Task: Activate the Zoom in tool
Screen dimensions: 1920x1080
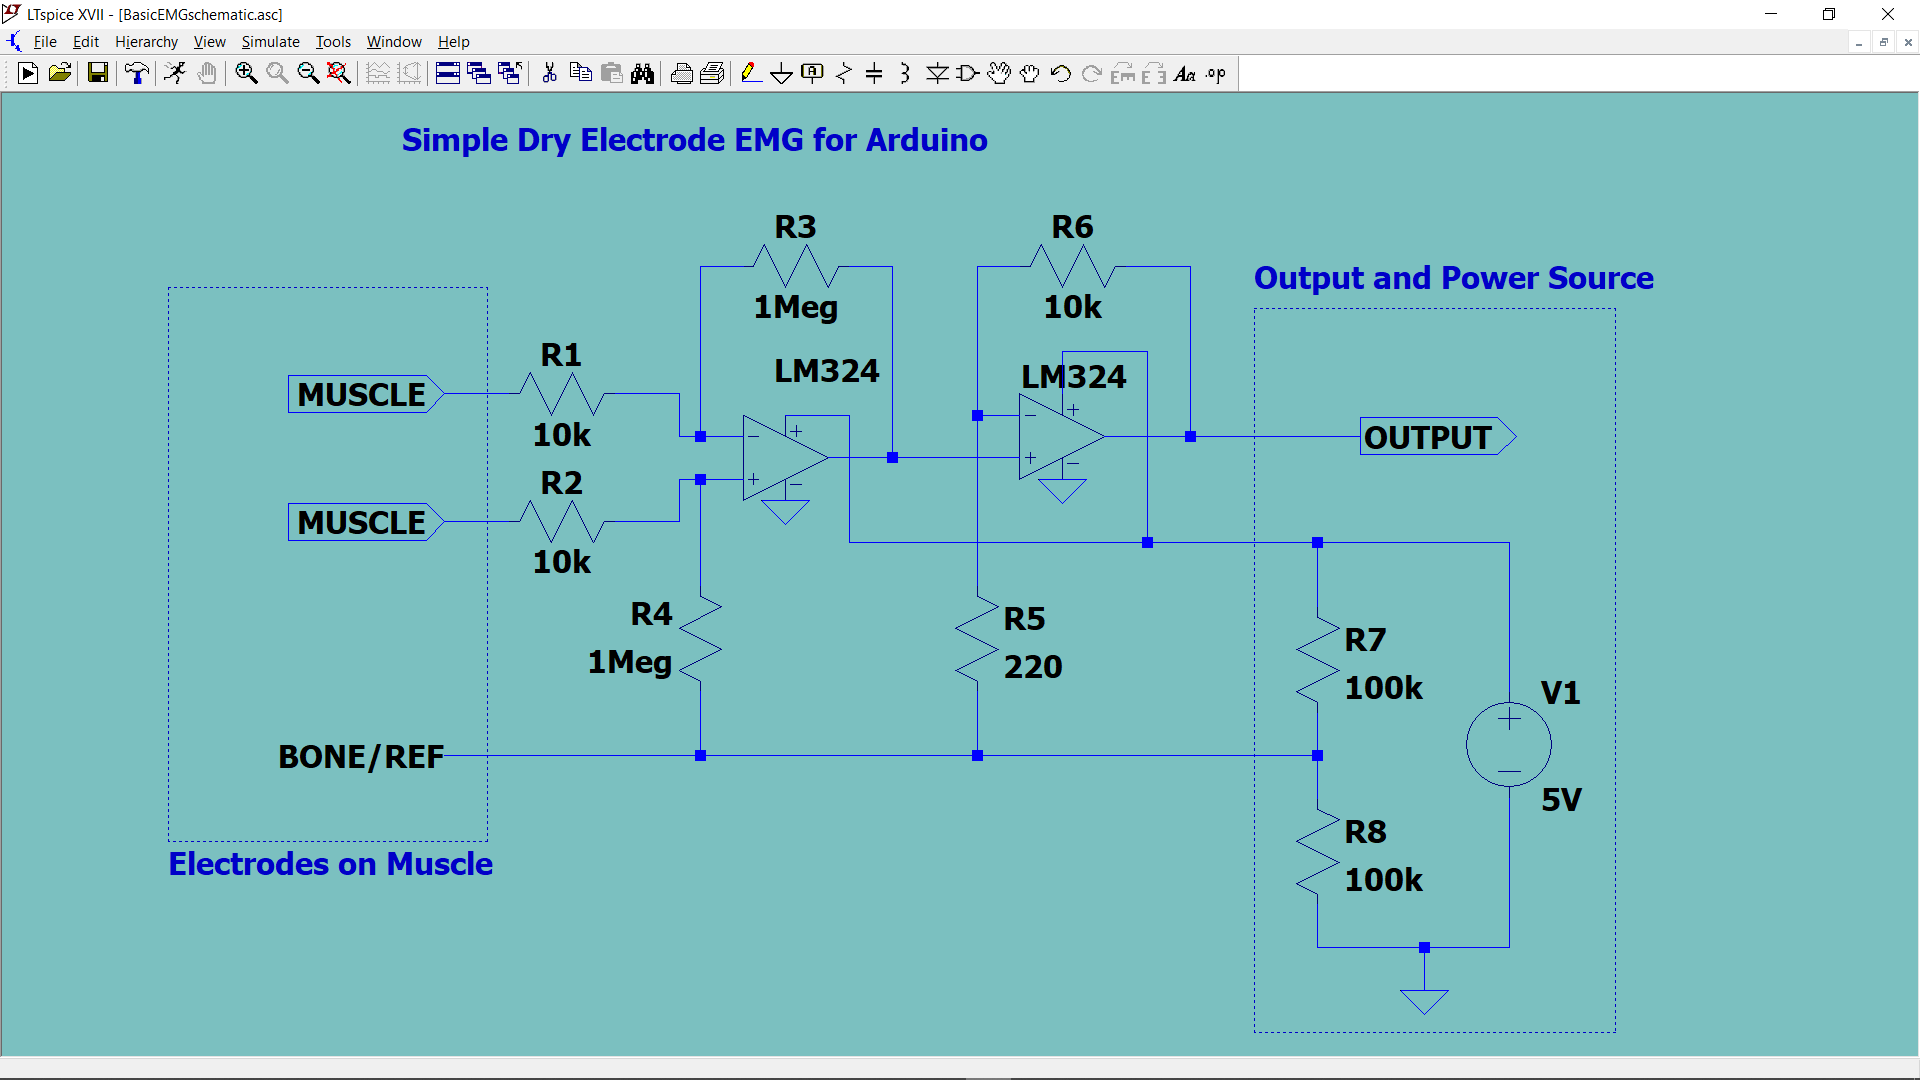Action: point(245,73)
